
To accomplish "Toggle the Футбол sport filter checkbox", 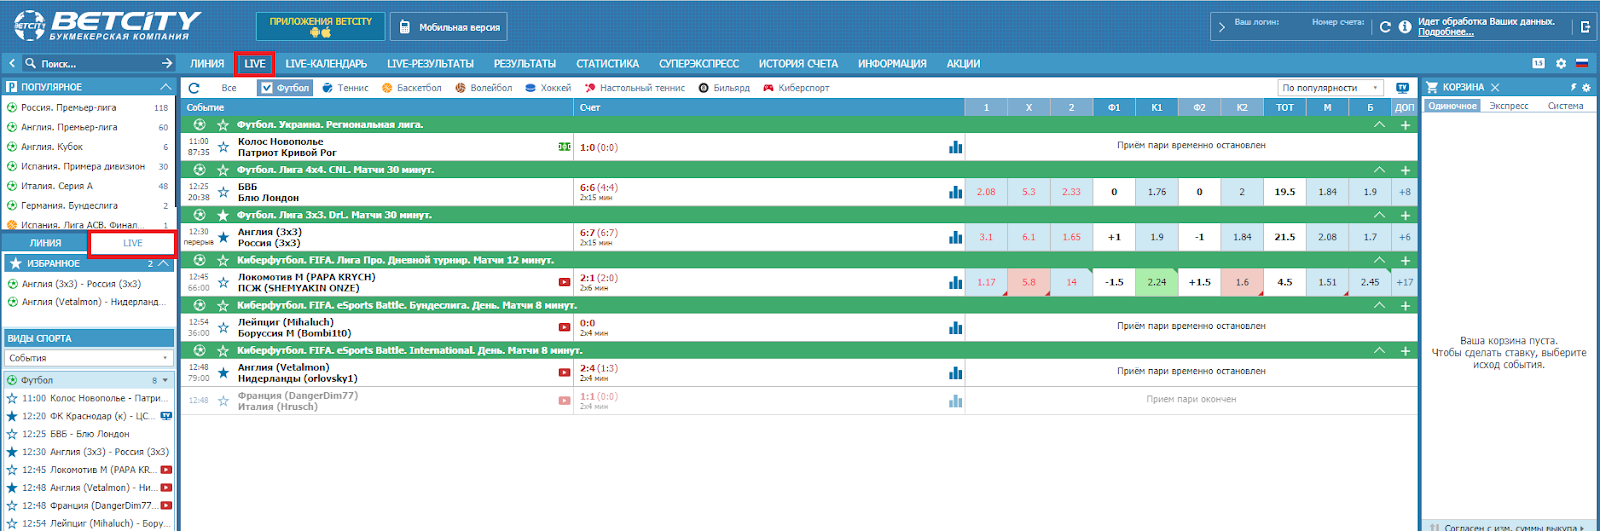I will pos(266,88).
